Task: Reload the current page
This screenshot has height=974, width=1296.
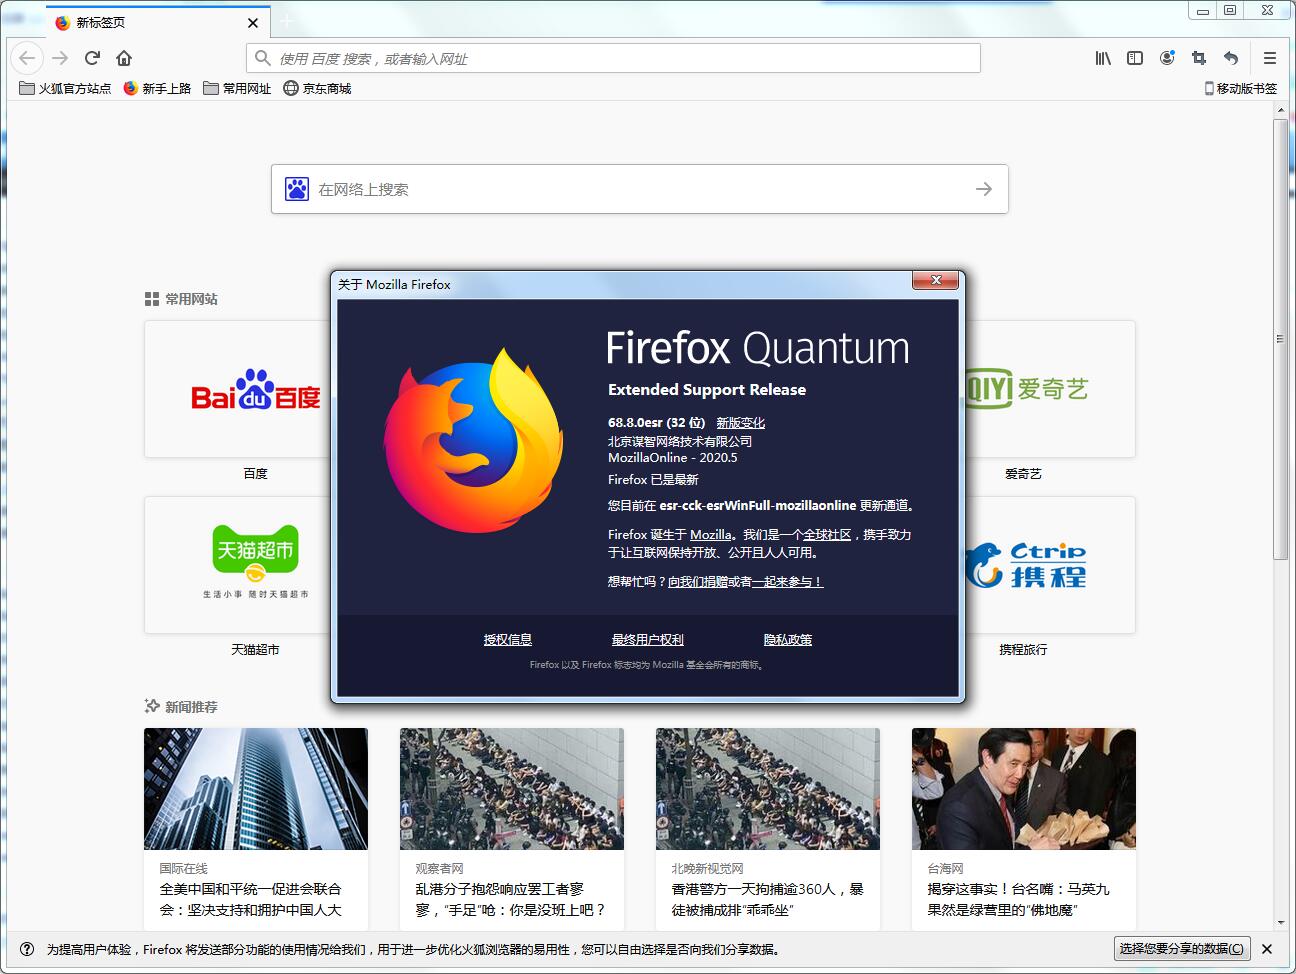Action: coord(92,58)
